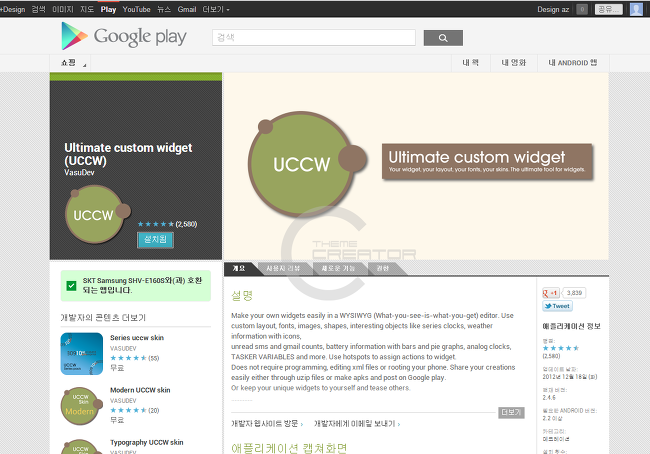Open the user profile avatar

(636, 9)
